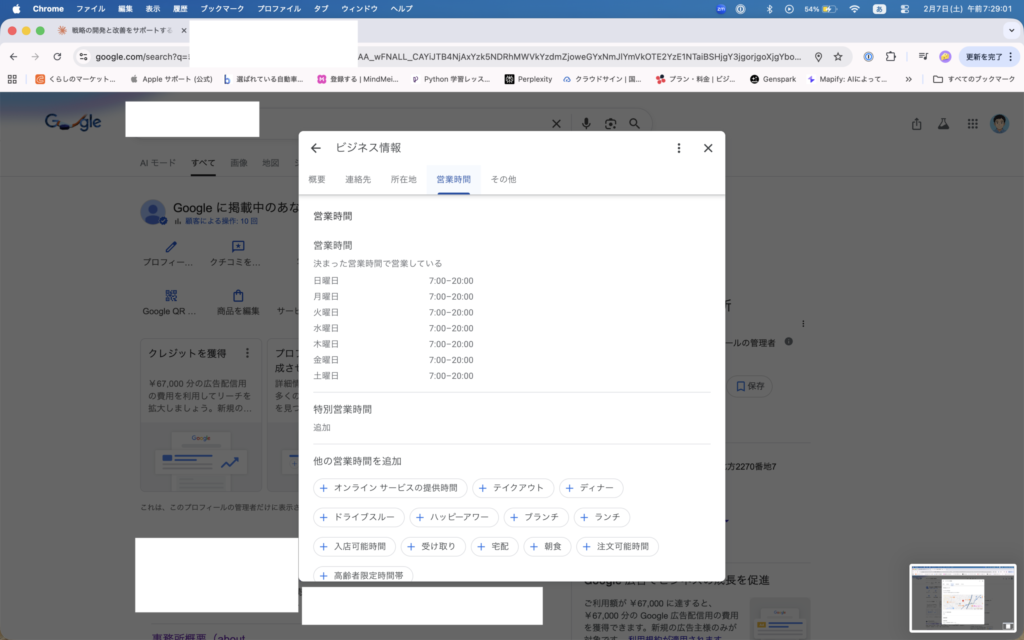Click the screenshot preview thumbnail
This screenshot has height=640, width=1024.
[x=962, y=597]
